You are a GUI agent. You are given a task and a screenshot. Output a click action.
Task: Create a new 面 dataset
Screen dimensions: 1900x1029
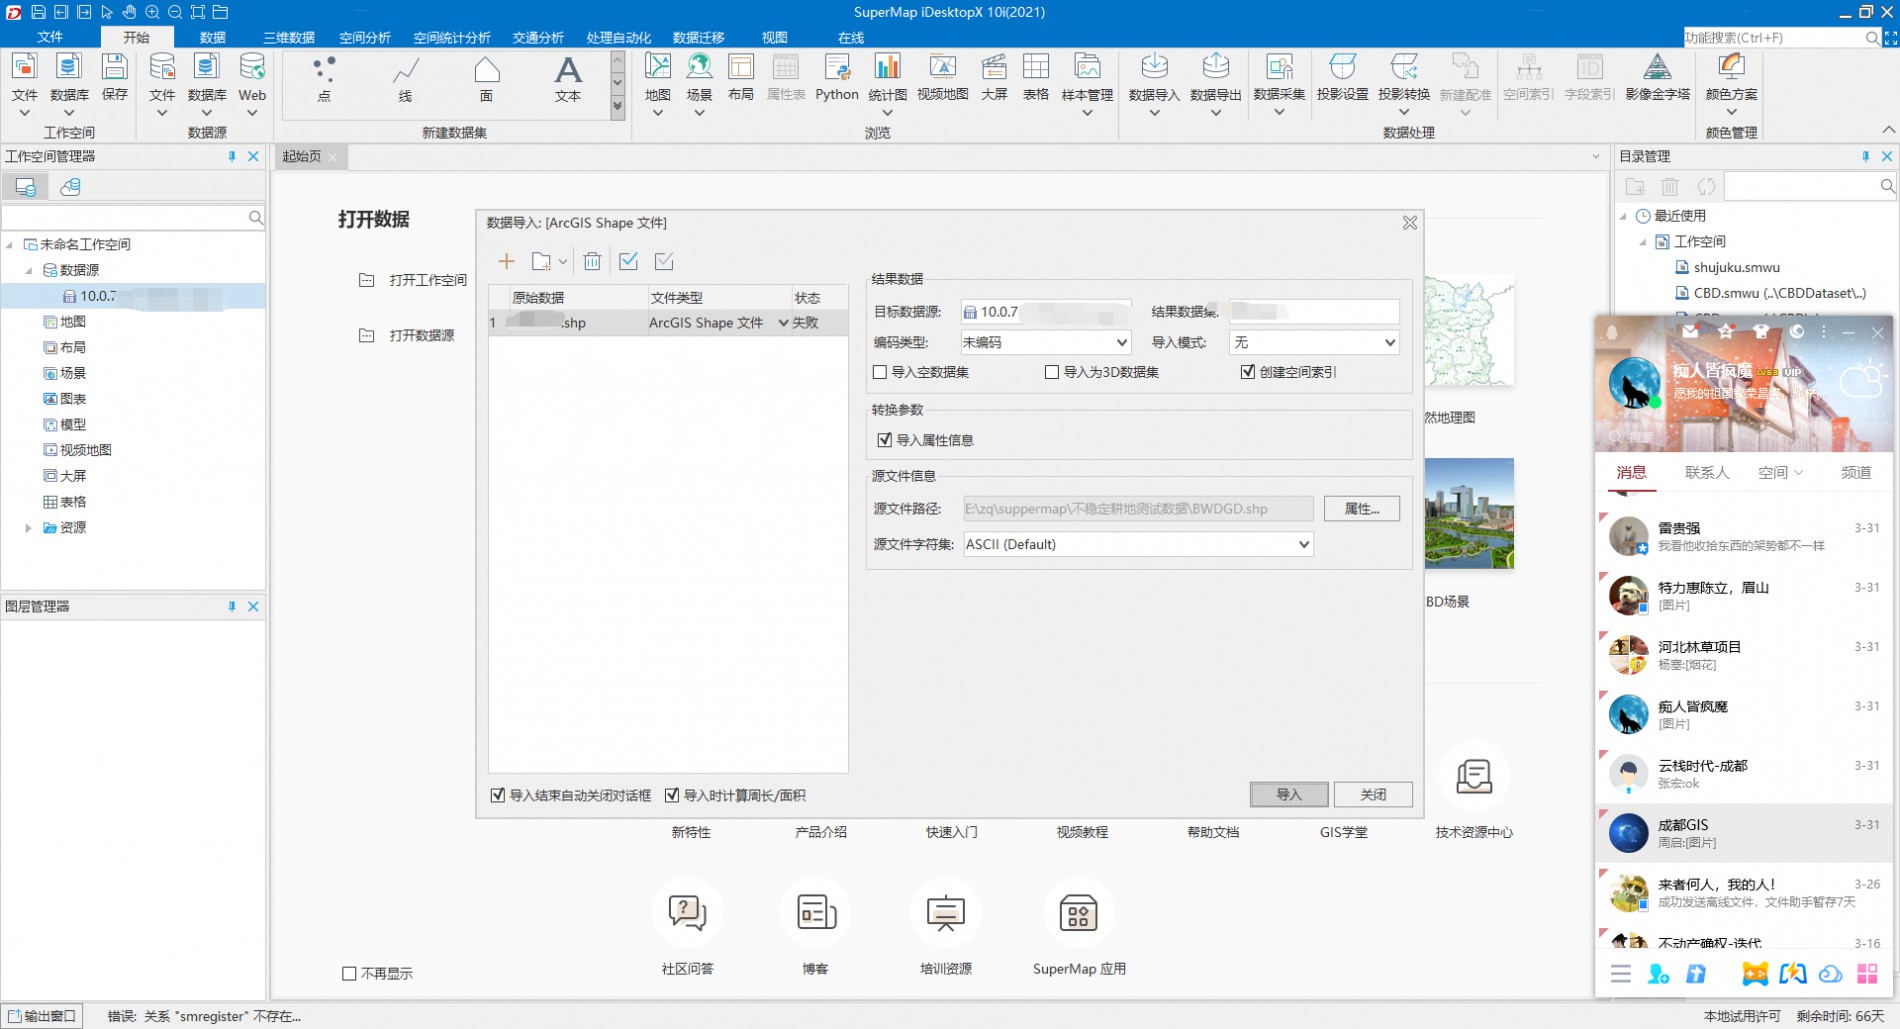486,79
